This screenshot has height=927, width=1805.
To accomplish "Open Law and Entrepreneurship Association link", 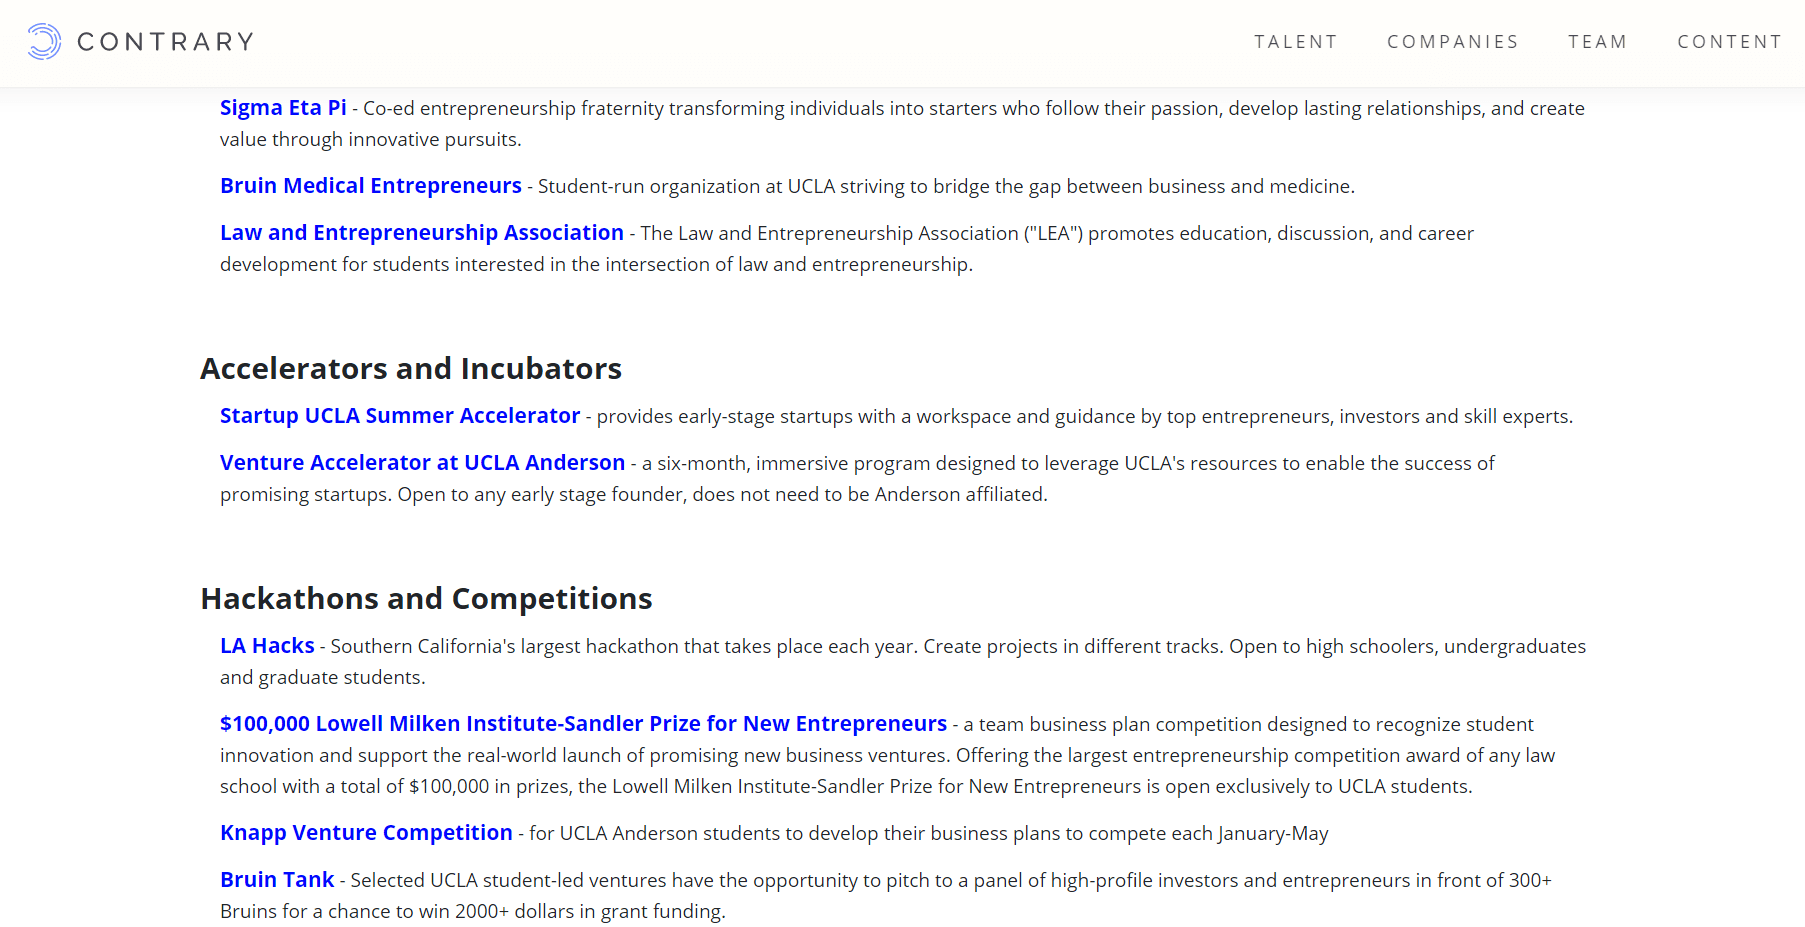I will [421, 233].
